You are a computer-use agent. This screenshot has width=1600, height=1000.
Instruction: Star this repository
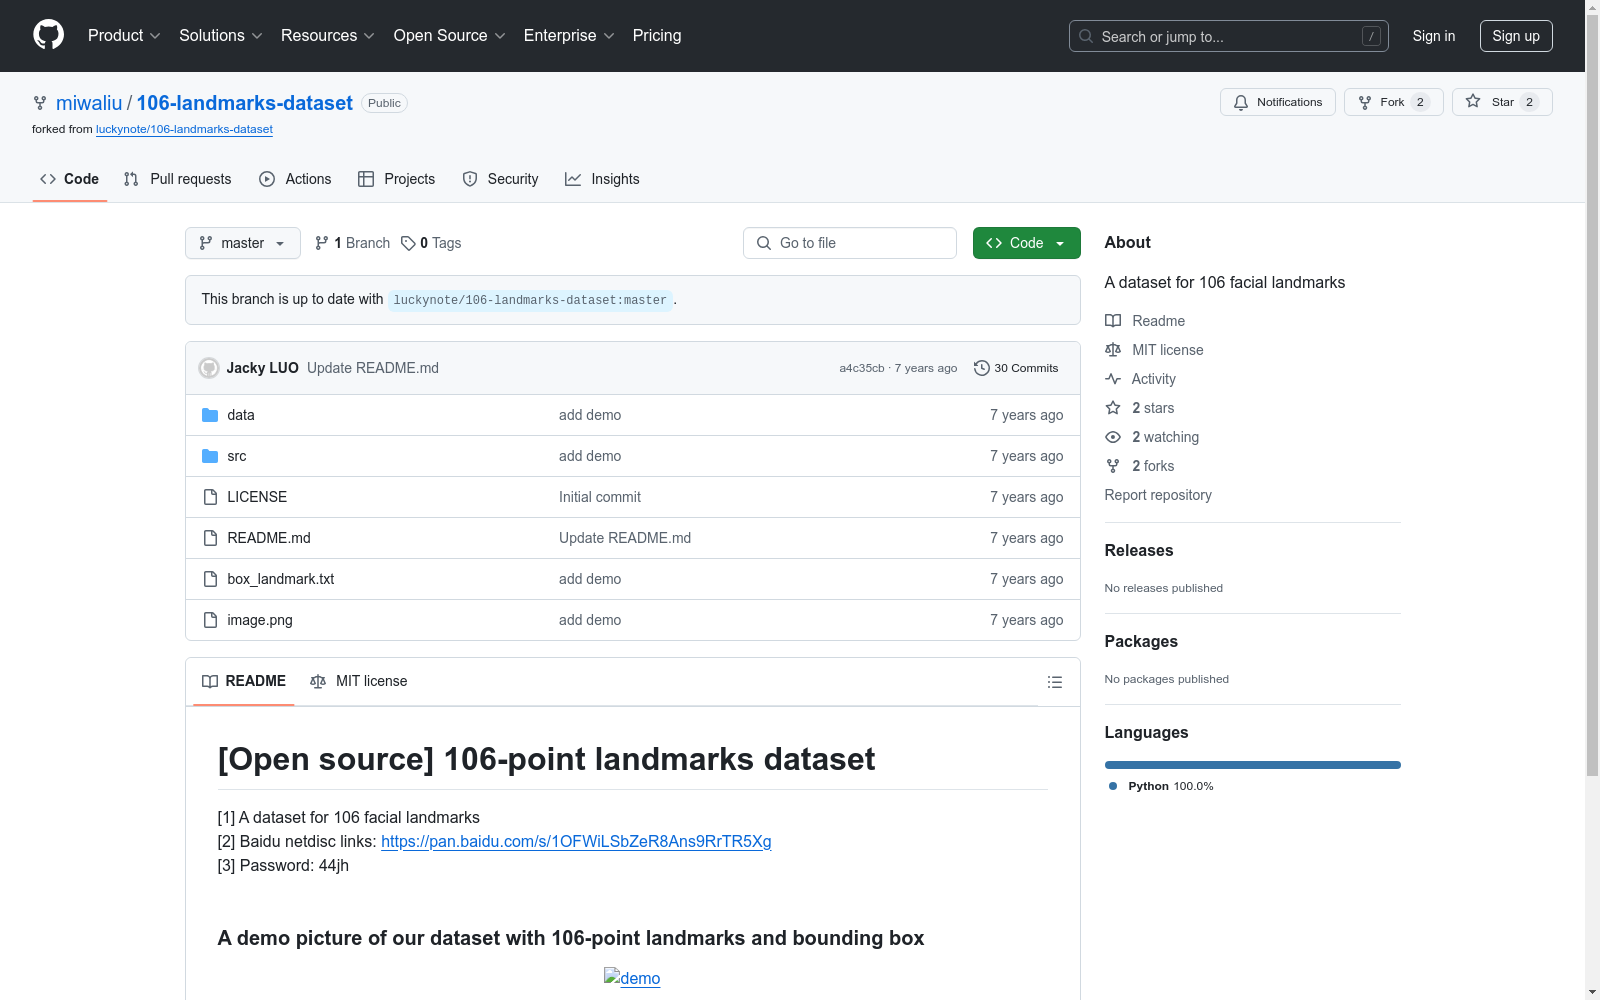(1502, 102)
